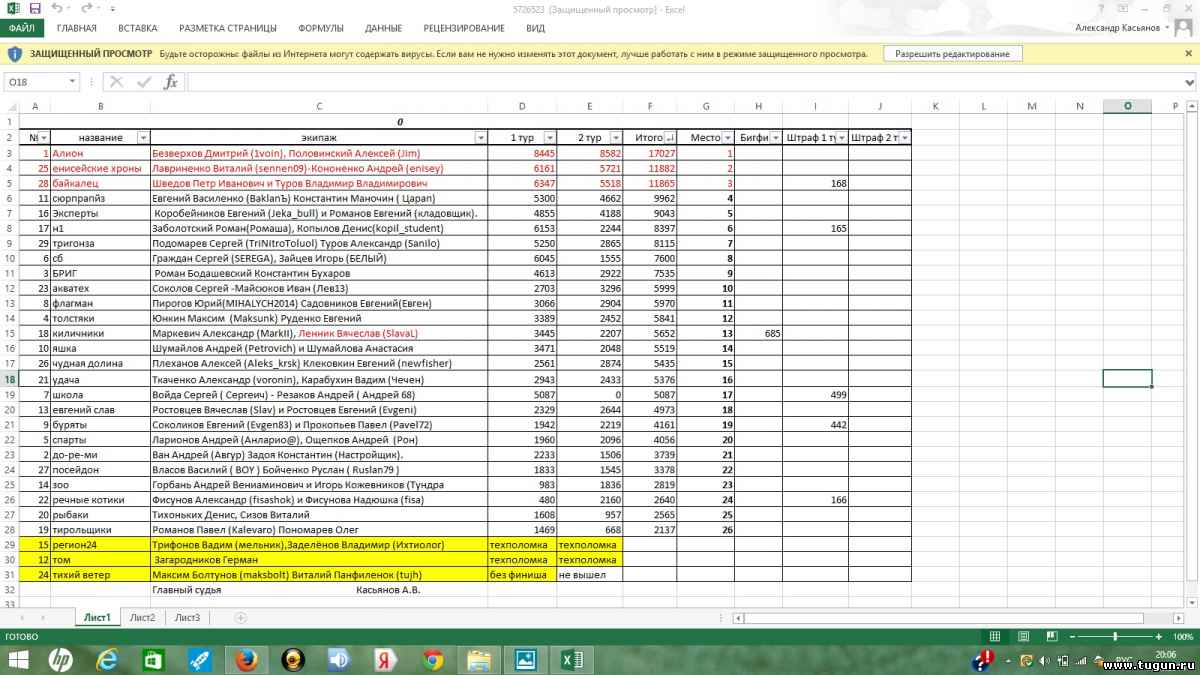The image size is (1200, 675).
Task: Open the РАЗМЕТКА СТРАНИЦЫ tab
Action: pyautogui.click(x=226, y=28)
